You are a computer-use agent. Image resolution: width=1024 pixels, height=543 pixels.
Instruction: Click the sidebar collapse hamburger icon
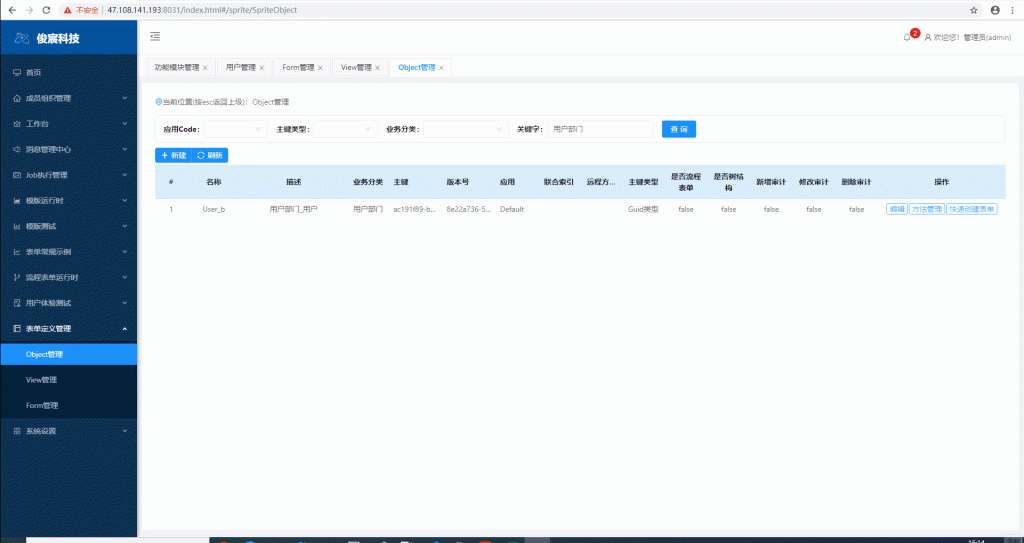(x=155, y=37)
